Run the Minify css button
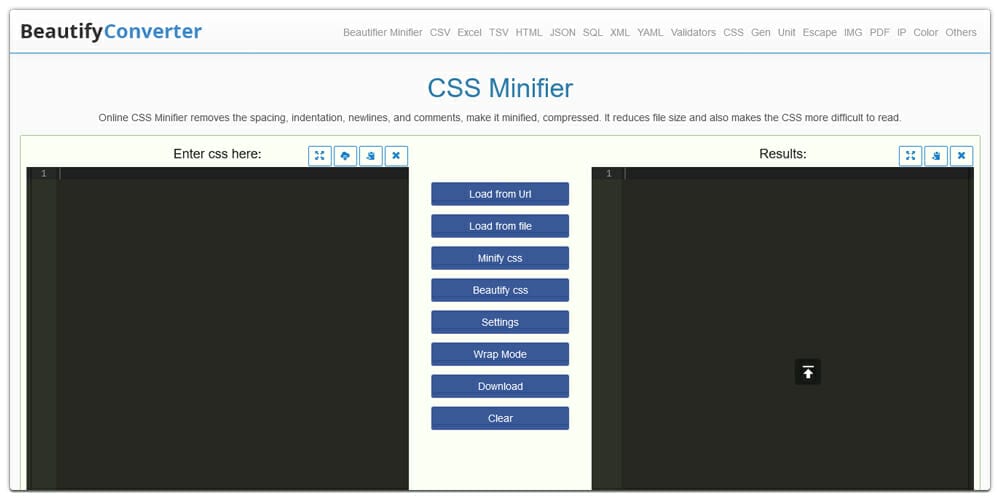The image size is (1000, 500). pos(500,258)
